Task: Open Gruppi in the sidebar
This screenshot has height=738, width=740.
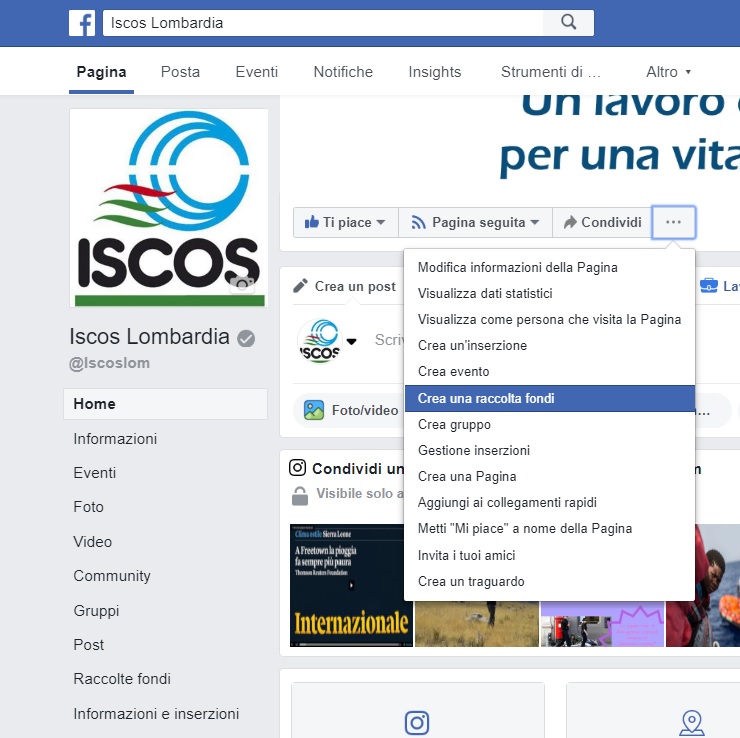Action: coord(96,611)
